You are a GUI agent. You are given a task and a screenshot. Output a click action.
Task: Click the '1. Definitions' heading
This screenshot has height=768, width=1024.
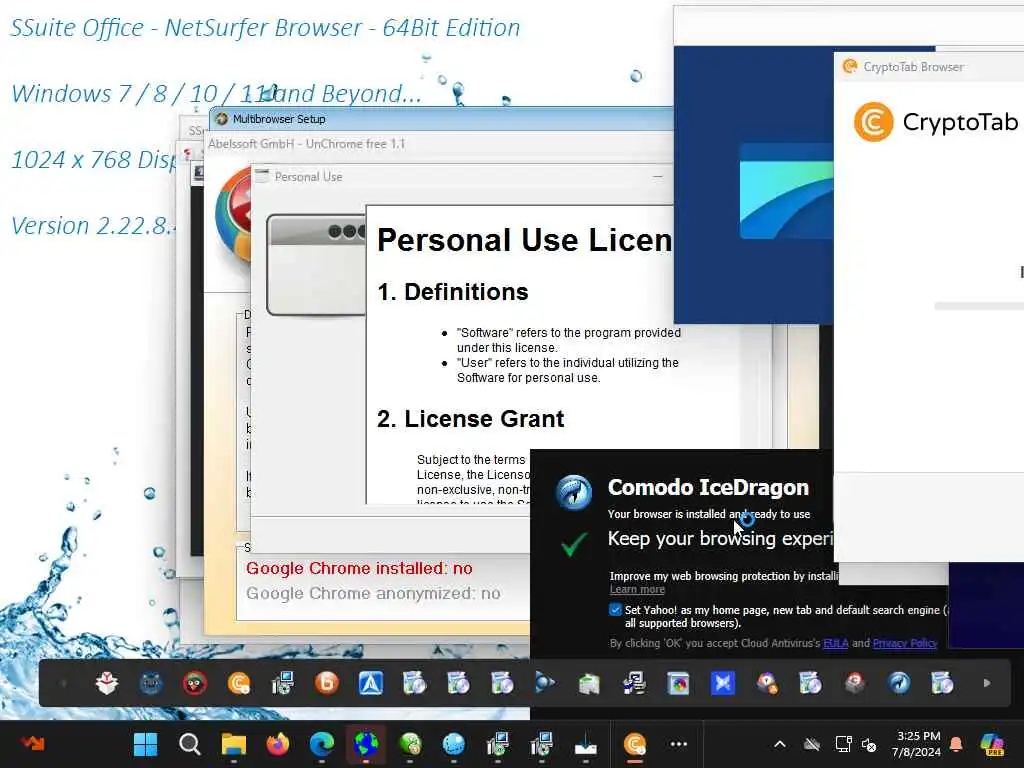pos(453,292)
